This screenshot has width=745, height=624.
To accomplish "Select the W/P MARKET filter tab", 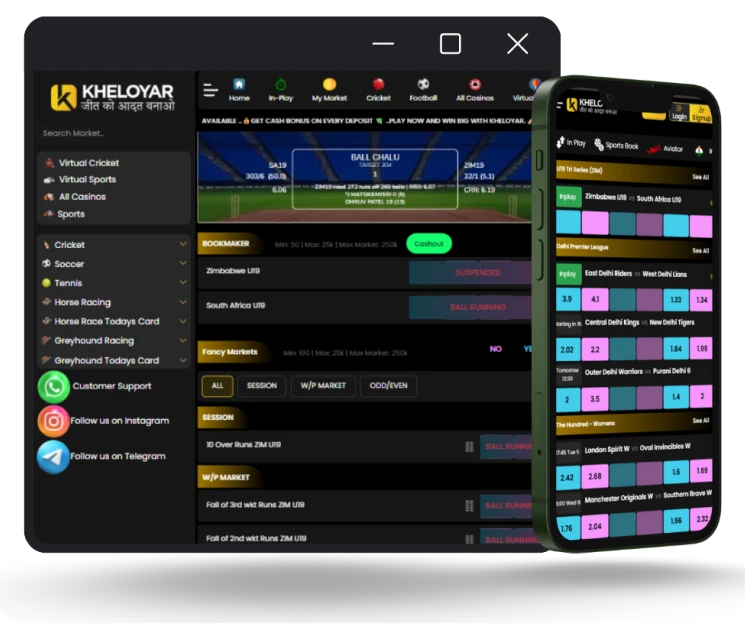I will pyautogui.click(x=322, y=386).
